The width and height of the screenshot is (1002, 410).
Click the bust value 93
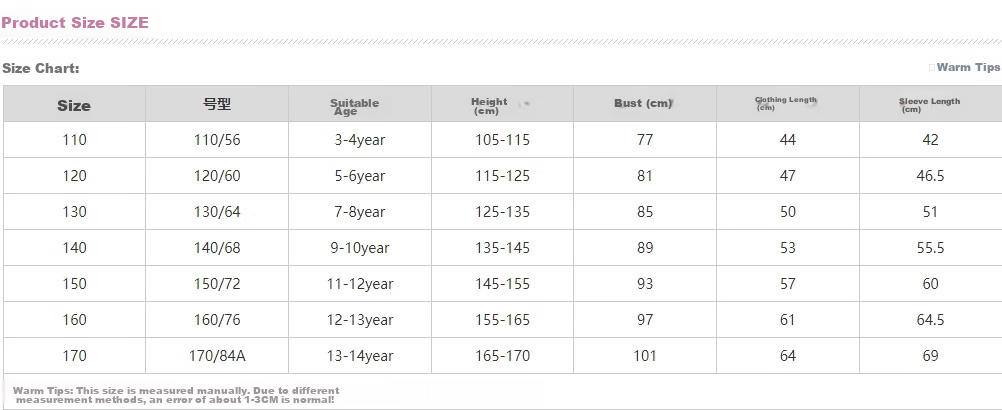(645, 284)
